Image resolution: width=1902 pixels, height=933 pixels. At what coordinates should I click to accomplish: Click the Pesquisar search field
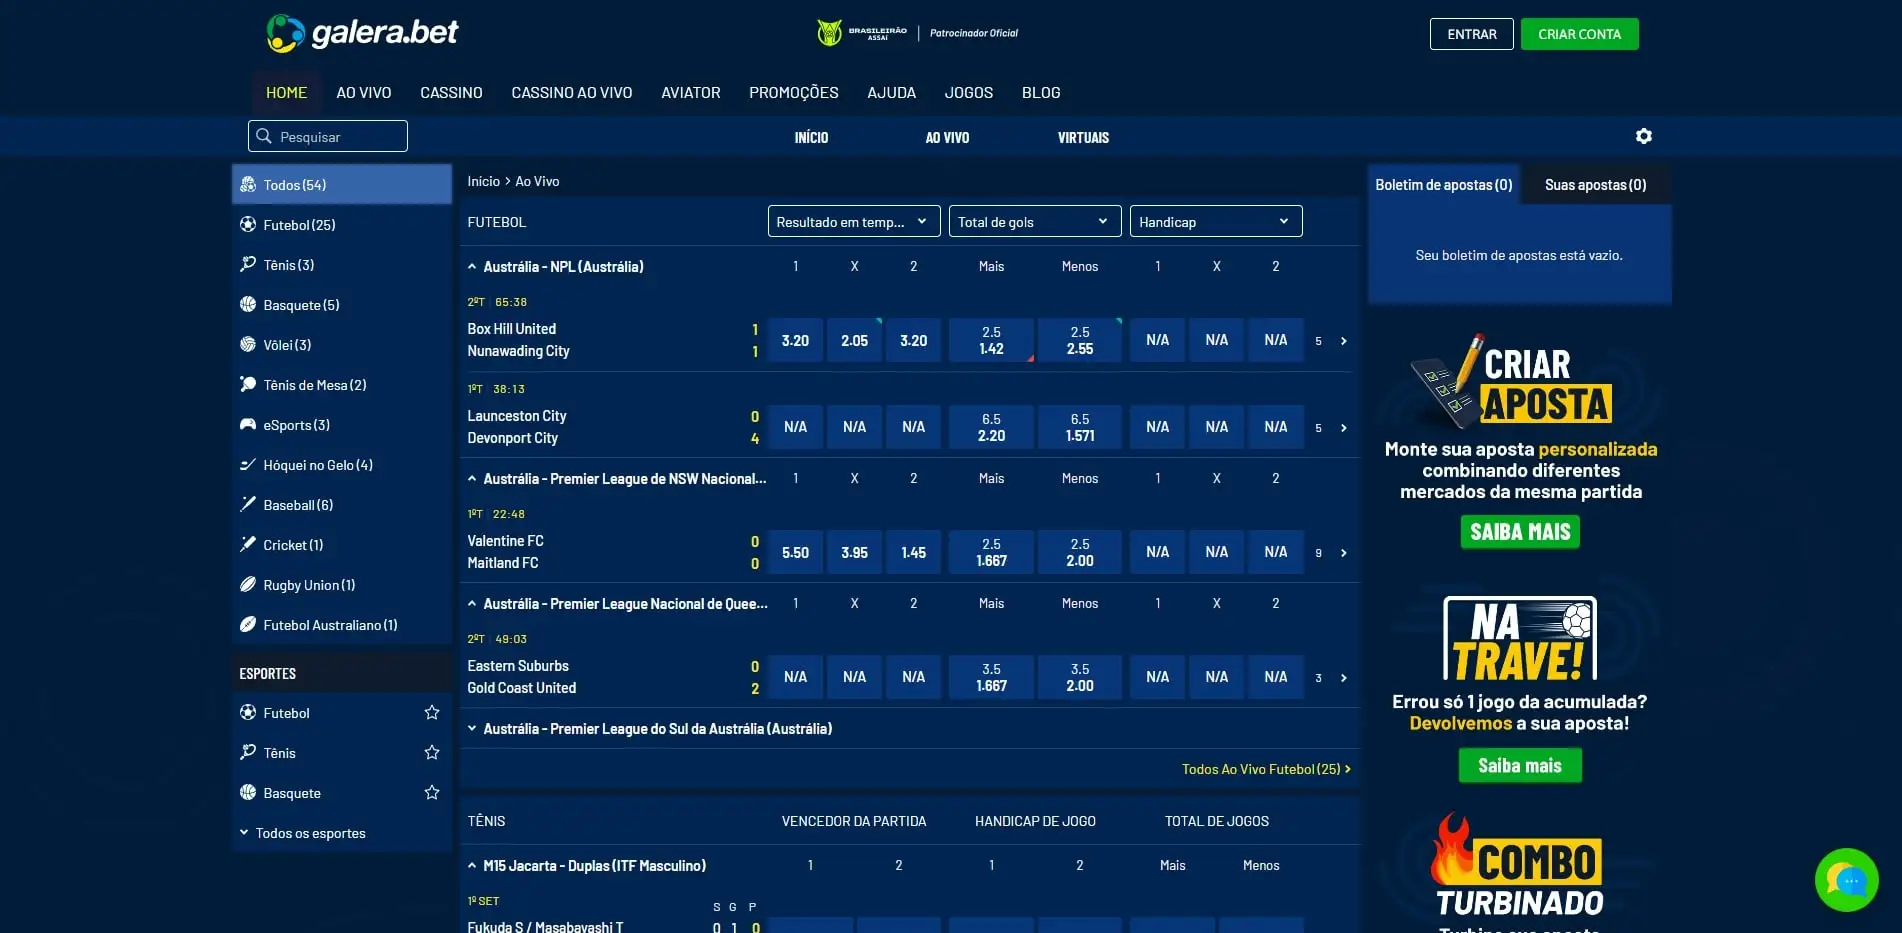pyautogui.click(x=327, y=136)
